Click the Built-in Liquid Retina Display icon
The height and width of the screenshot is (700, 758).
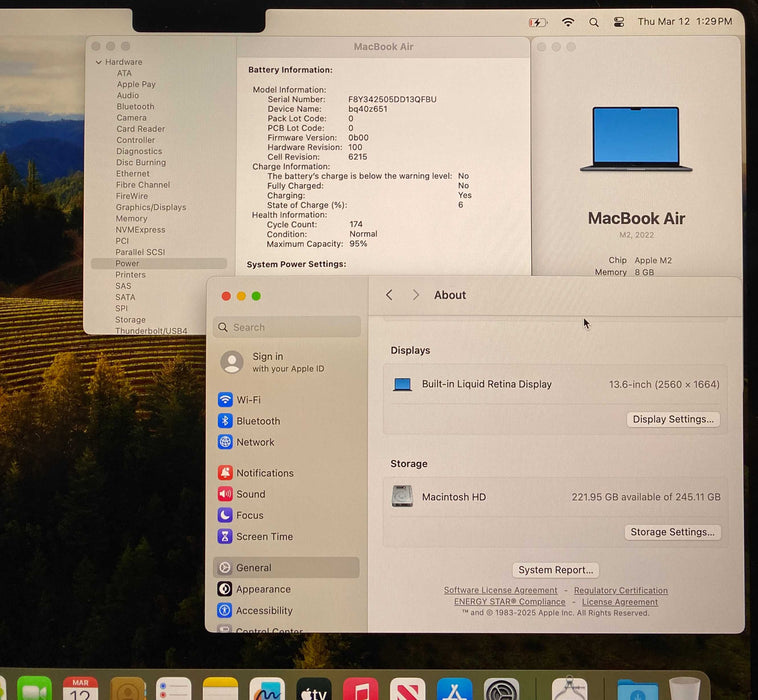click(x=402, y=384)
